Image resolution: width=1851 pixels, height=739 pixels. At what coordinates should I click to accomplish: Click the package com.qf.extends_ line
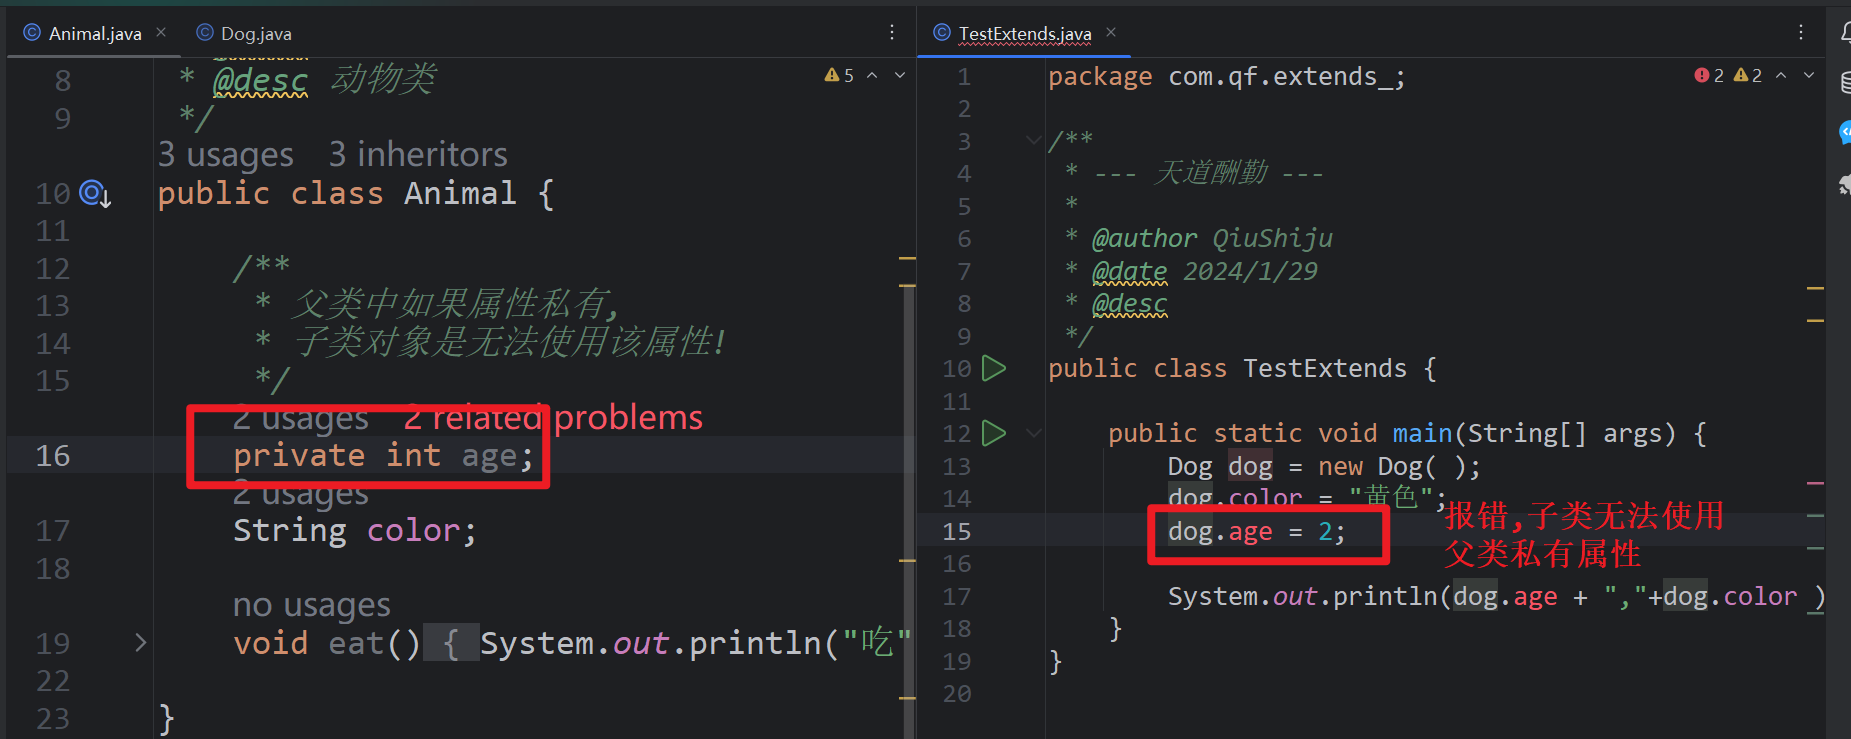[x=1227, y=77]
